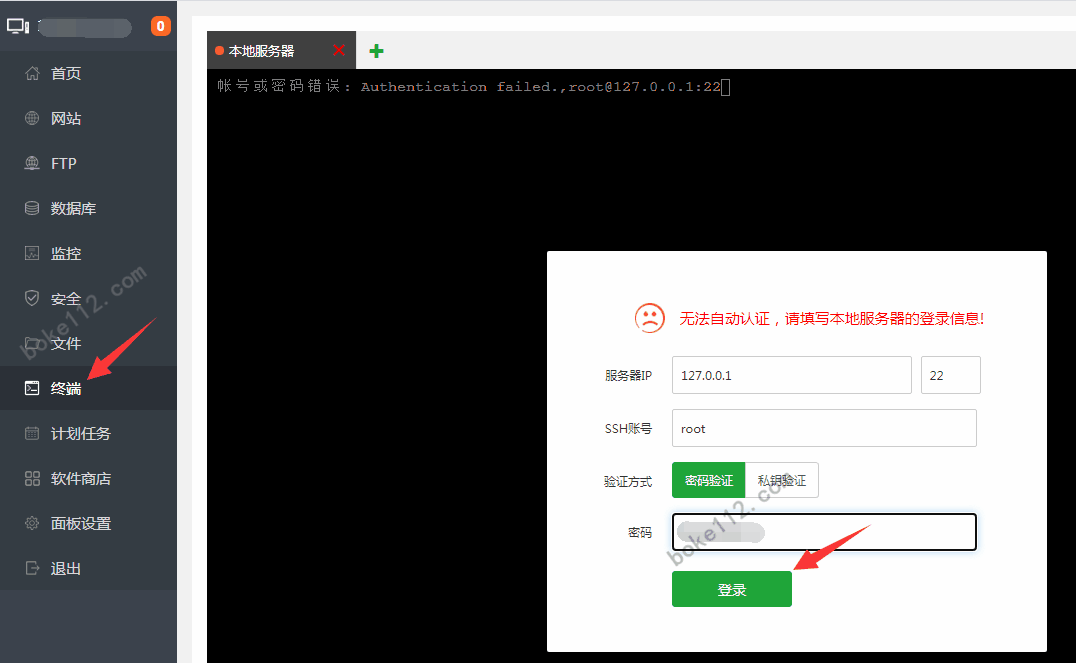Click the FTP globe icon
1076x663 pixels.
pos(32,163)
